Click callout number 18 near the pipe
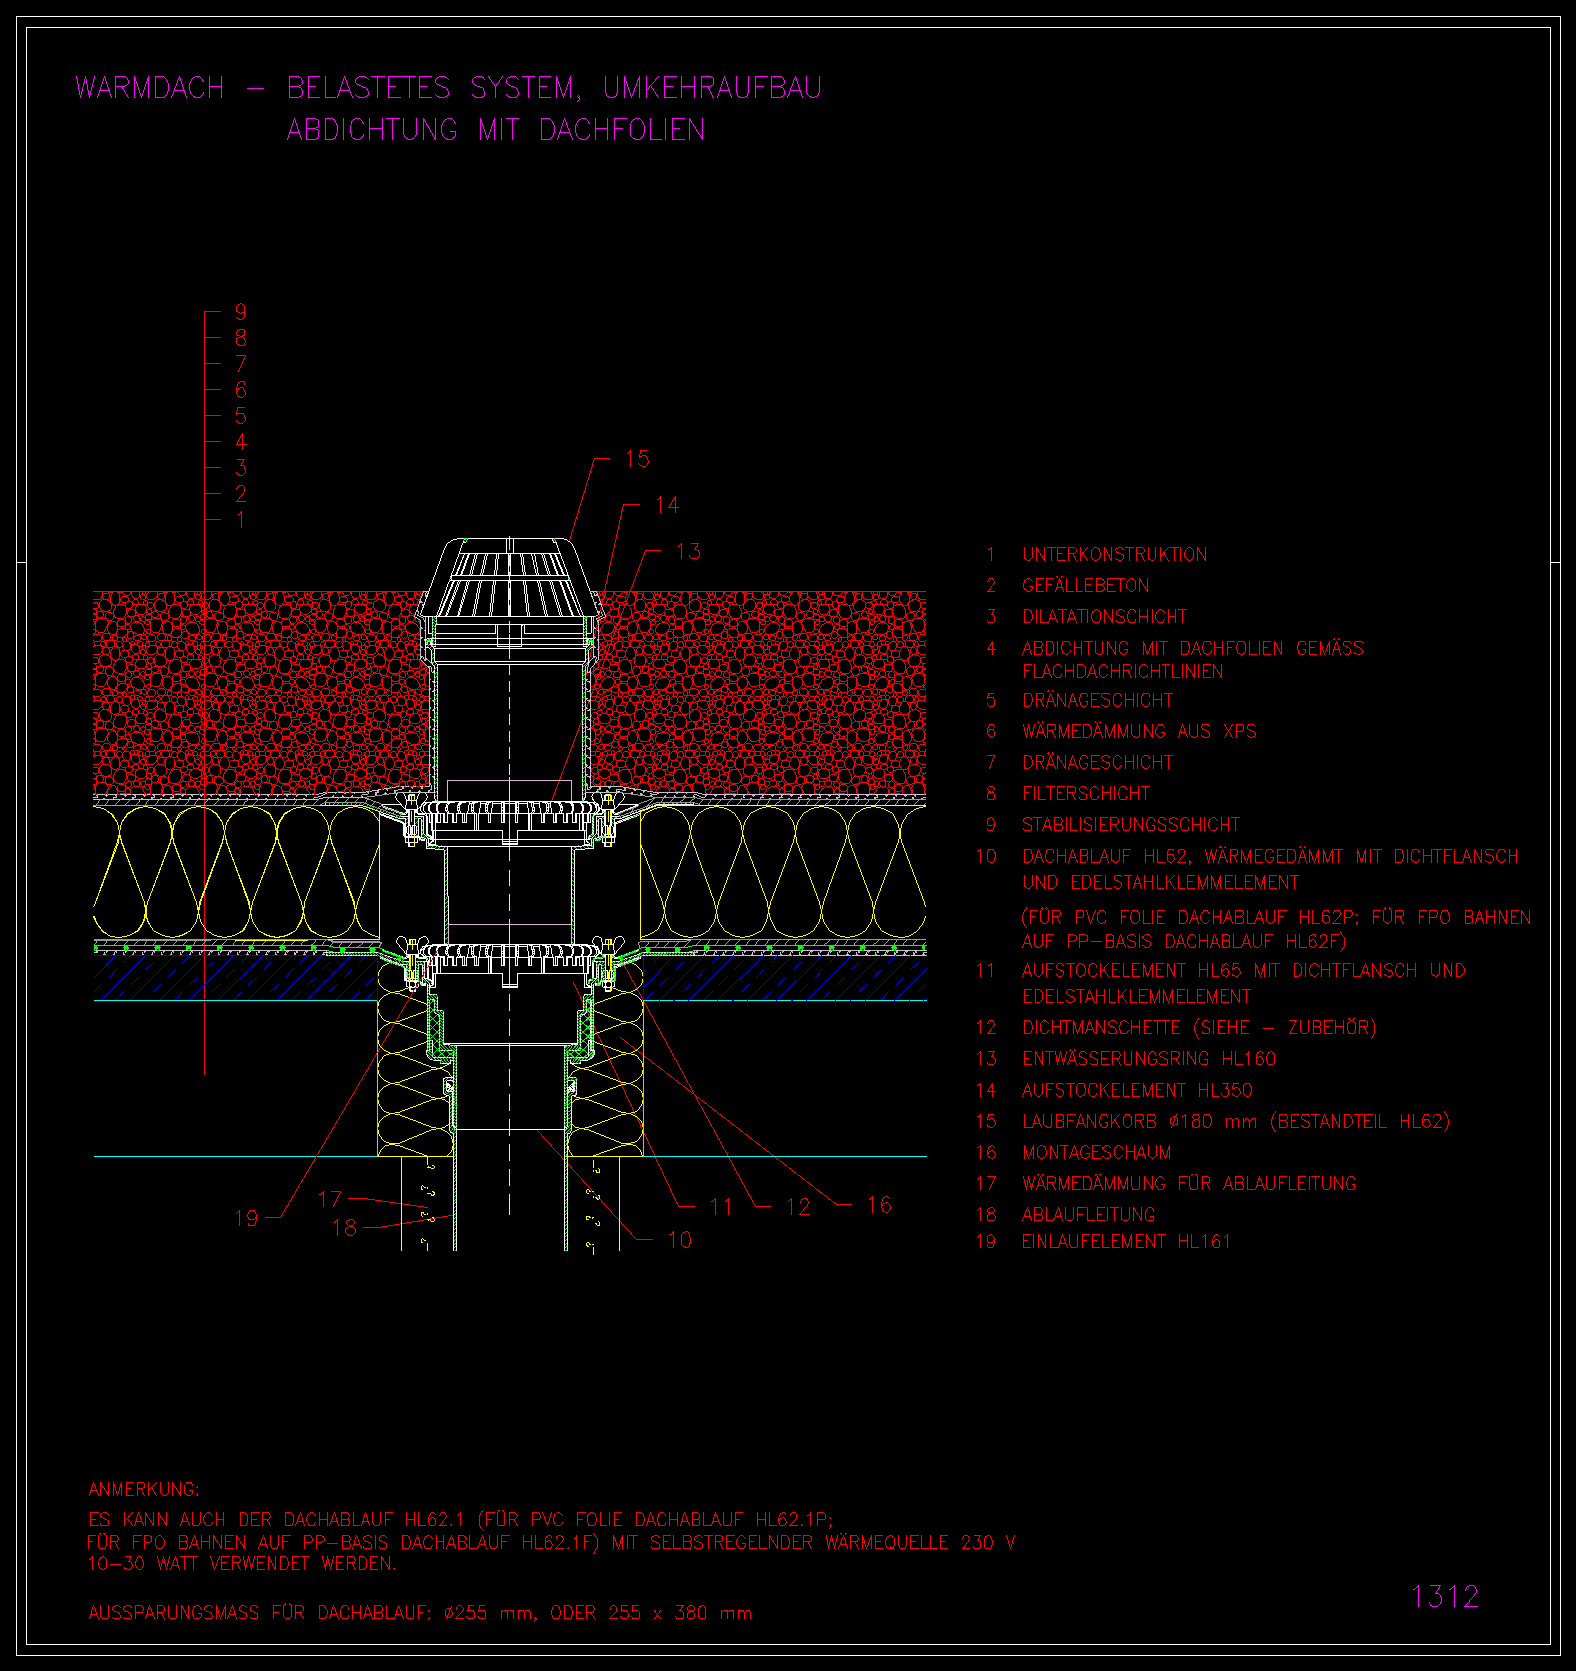Screen dimensions: 1576x1671 [x=344, y=1227]
